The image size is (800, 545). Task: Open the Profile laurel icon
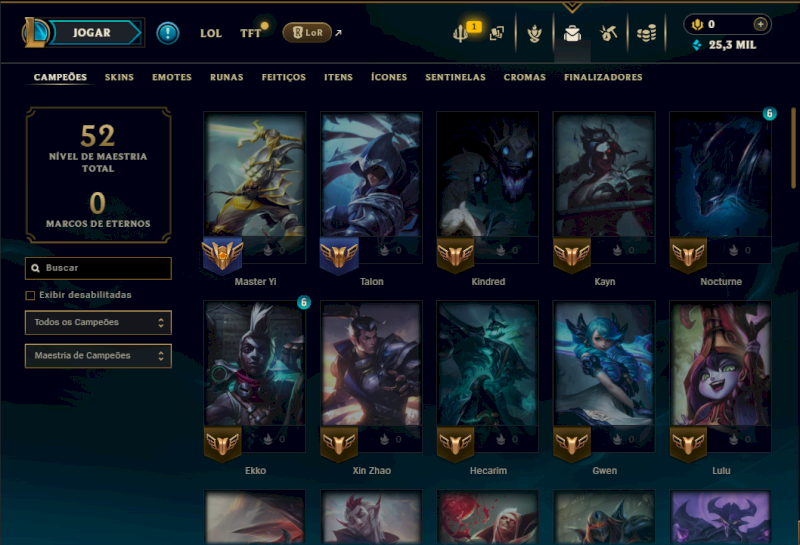coord(534,34)
